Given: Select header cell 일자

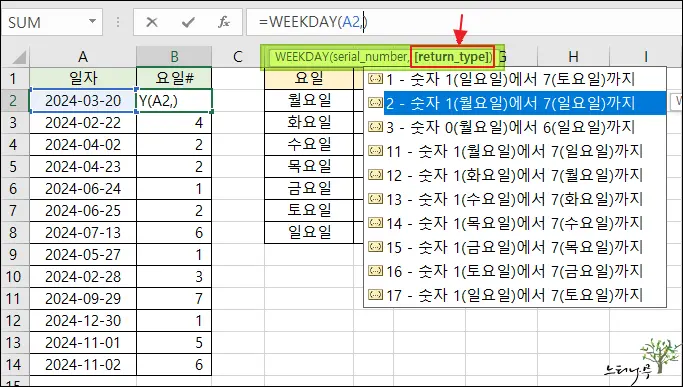Looking at the screenshot, I should click(x=83, y=78).
